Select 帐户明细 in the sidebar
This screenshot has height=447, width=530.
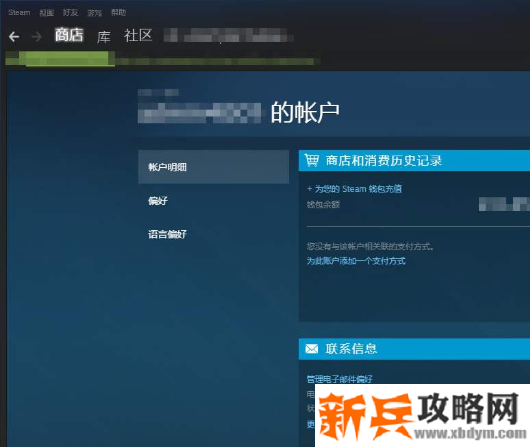tap(214, 167)
